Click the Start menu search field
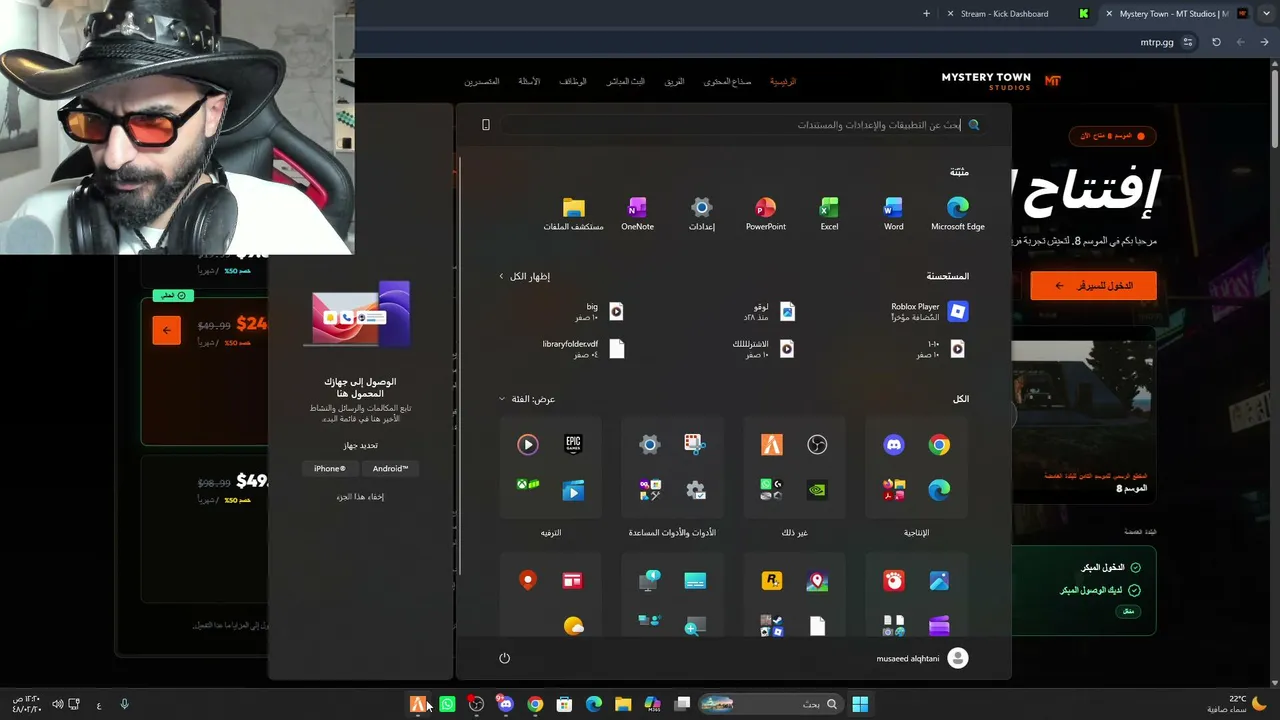 741,125
